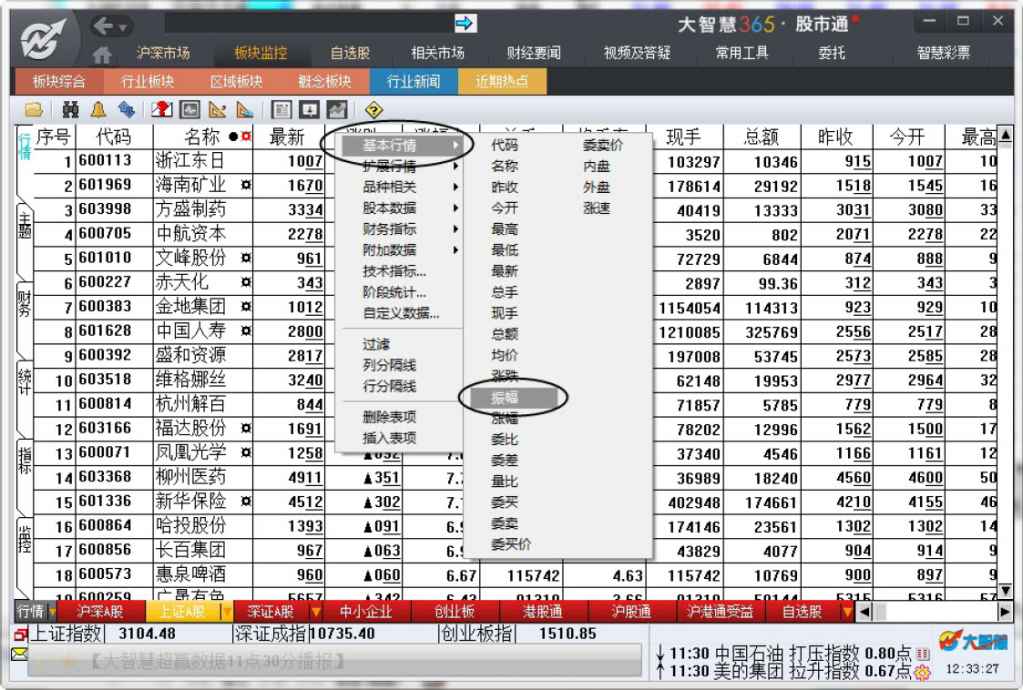Open dropdown arrow next to 深证A股 tab
Image resolution: width=1023 pixels, height=690 pixels.
click(315, 612)
